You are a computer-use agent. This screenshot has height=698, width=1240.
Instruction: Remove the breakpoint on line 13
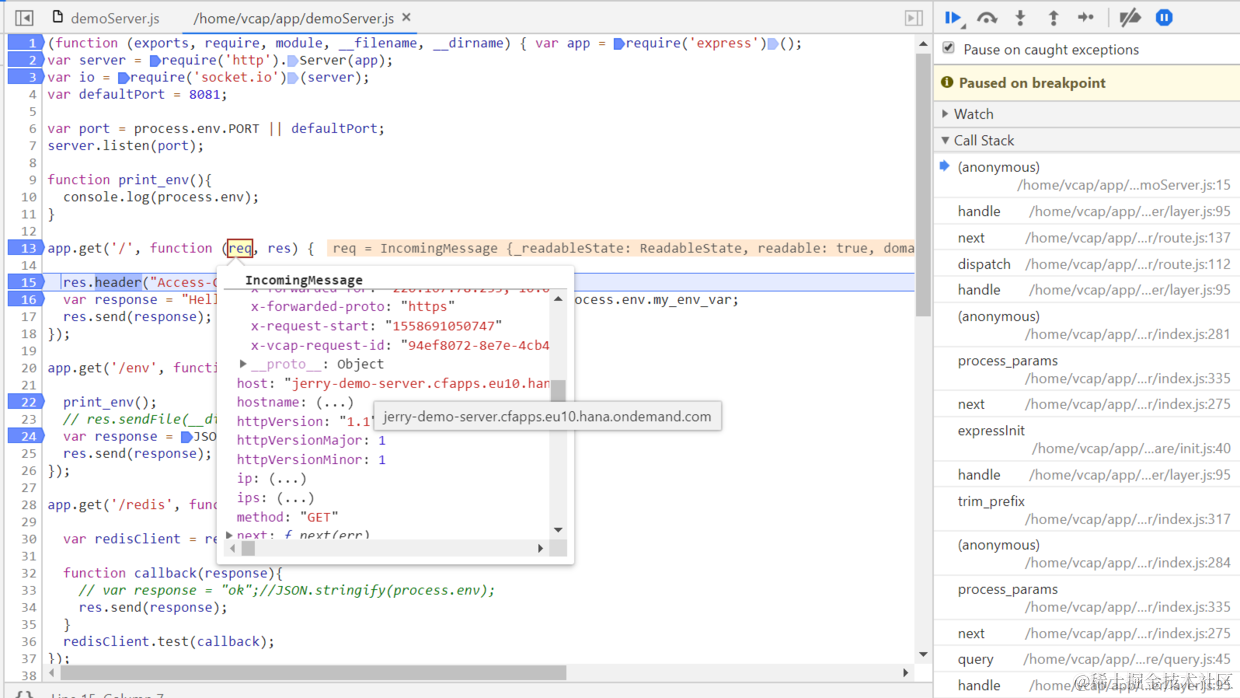click(26, 248)
